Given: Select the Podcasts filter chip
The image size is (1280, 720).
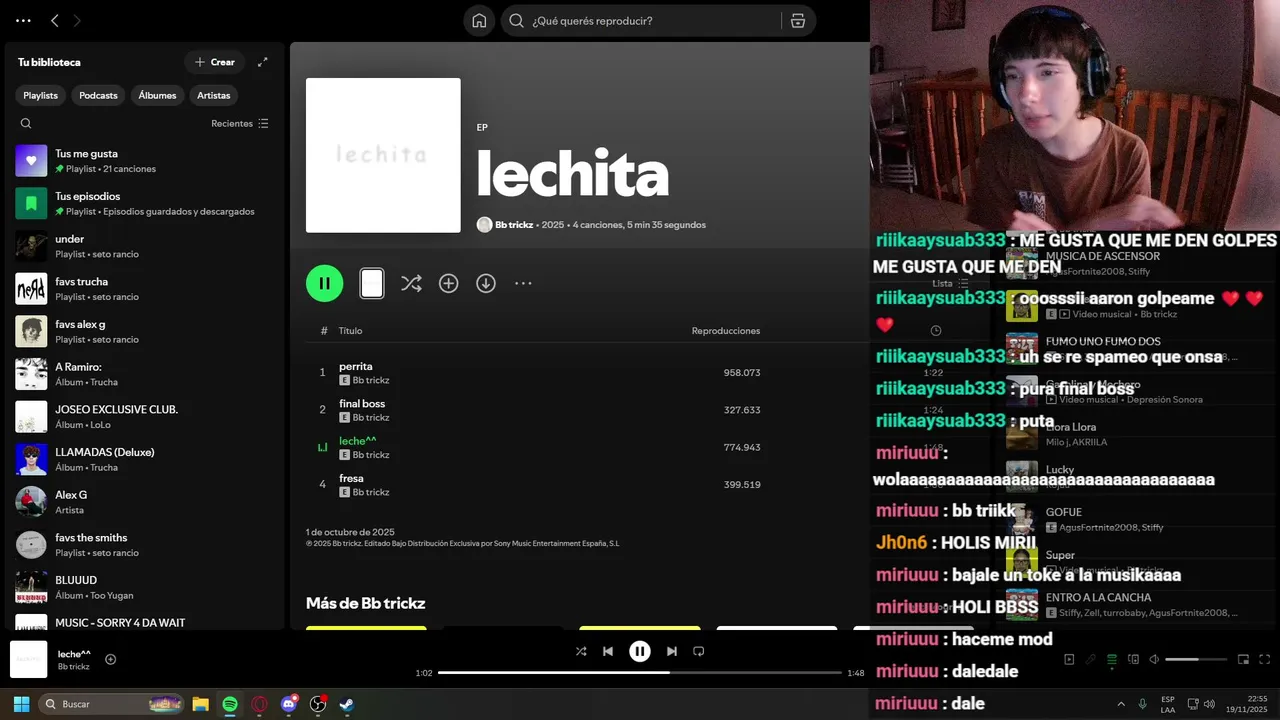Looking at the screenshot, I should (x=98, y=95).
